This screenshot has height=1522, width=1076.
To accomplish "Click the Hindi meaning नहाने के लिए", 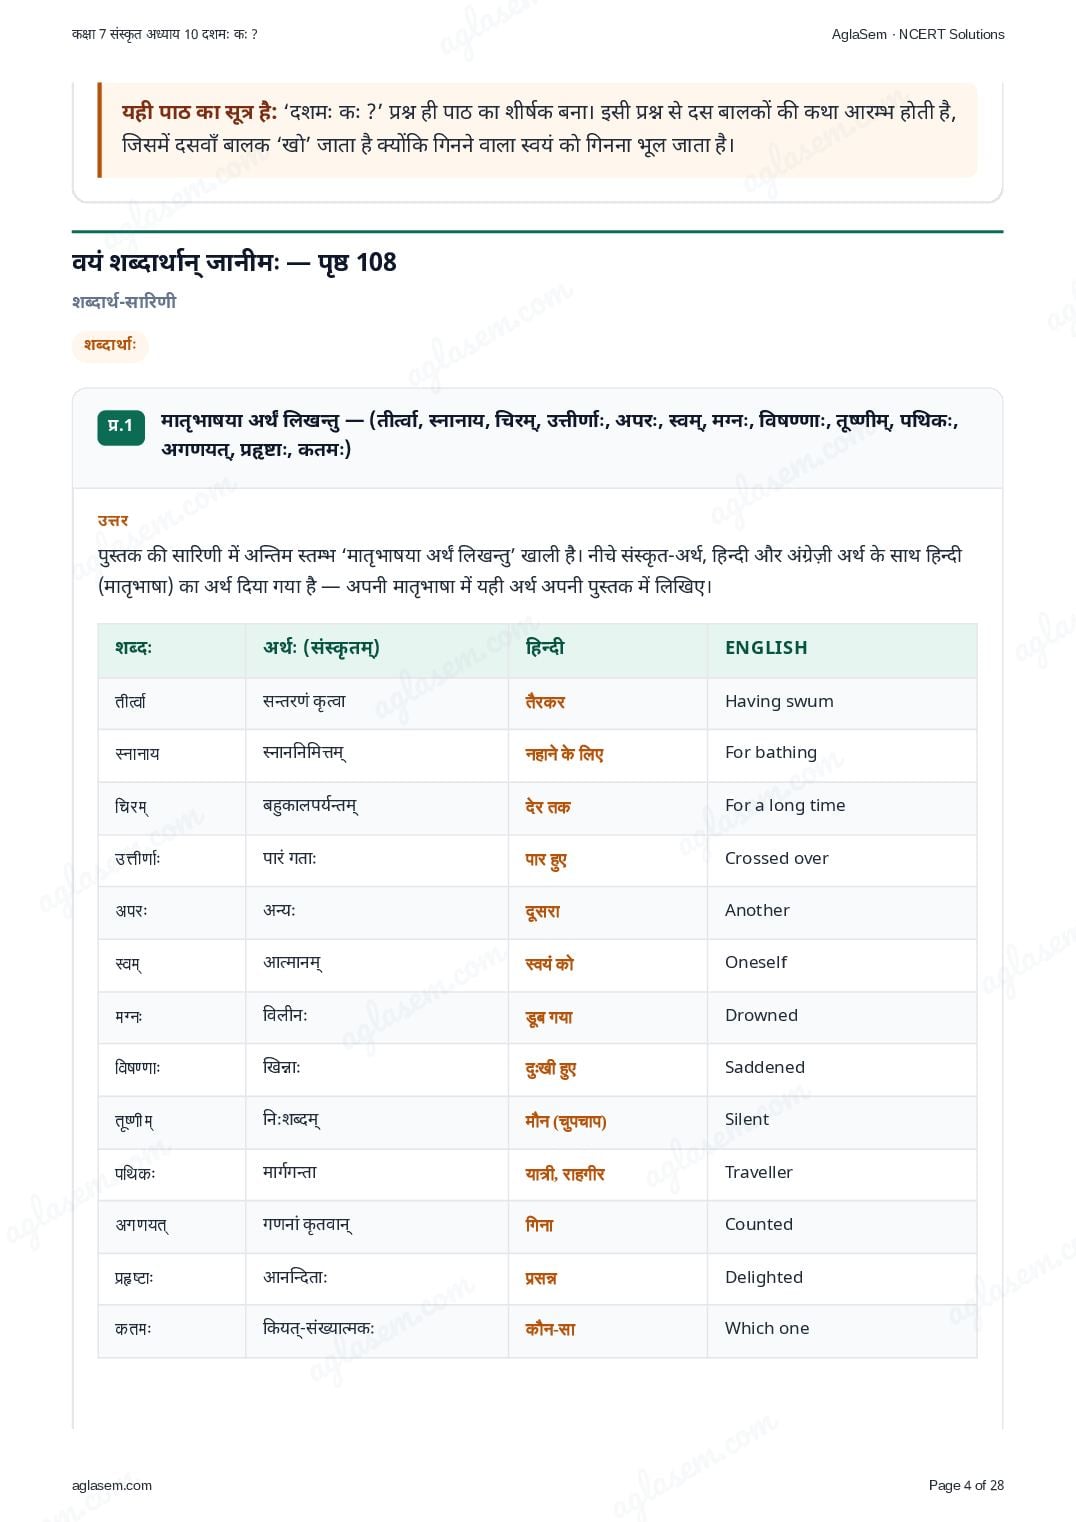I will point(564,754).
